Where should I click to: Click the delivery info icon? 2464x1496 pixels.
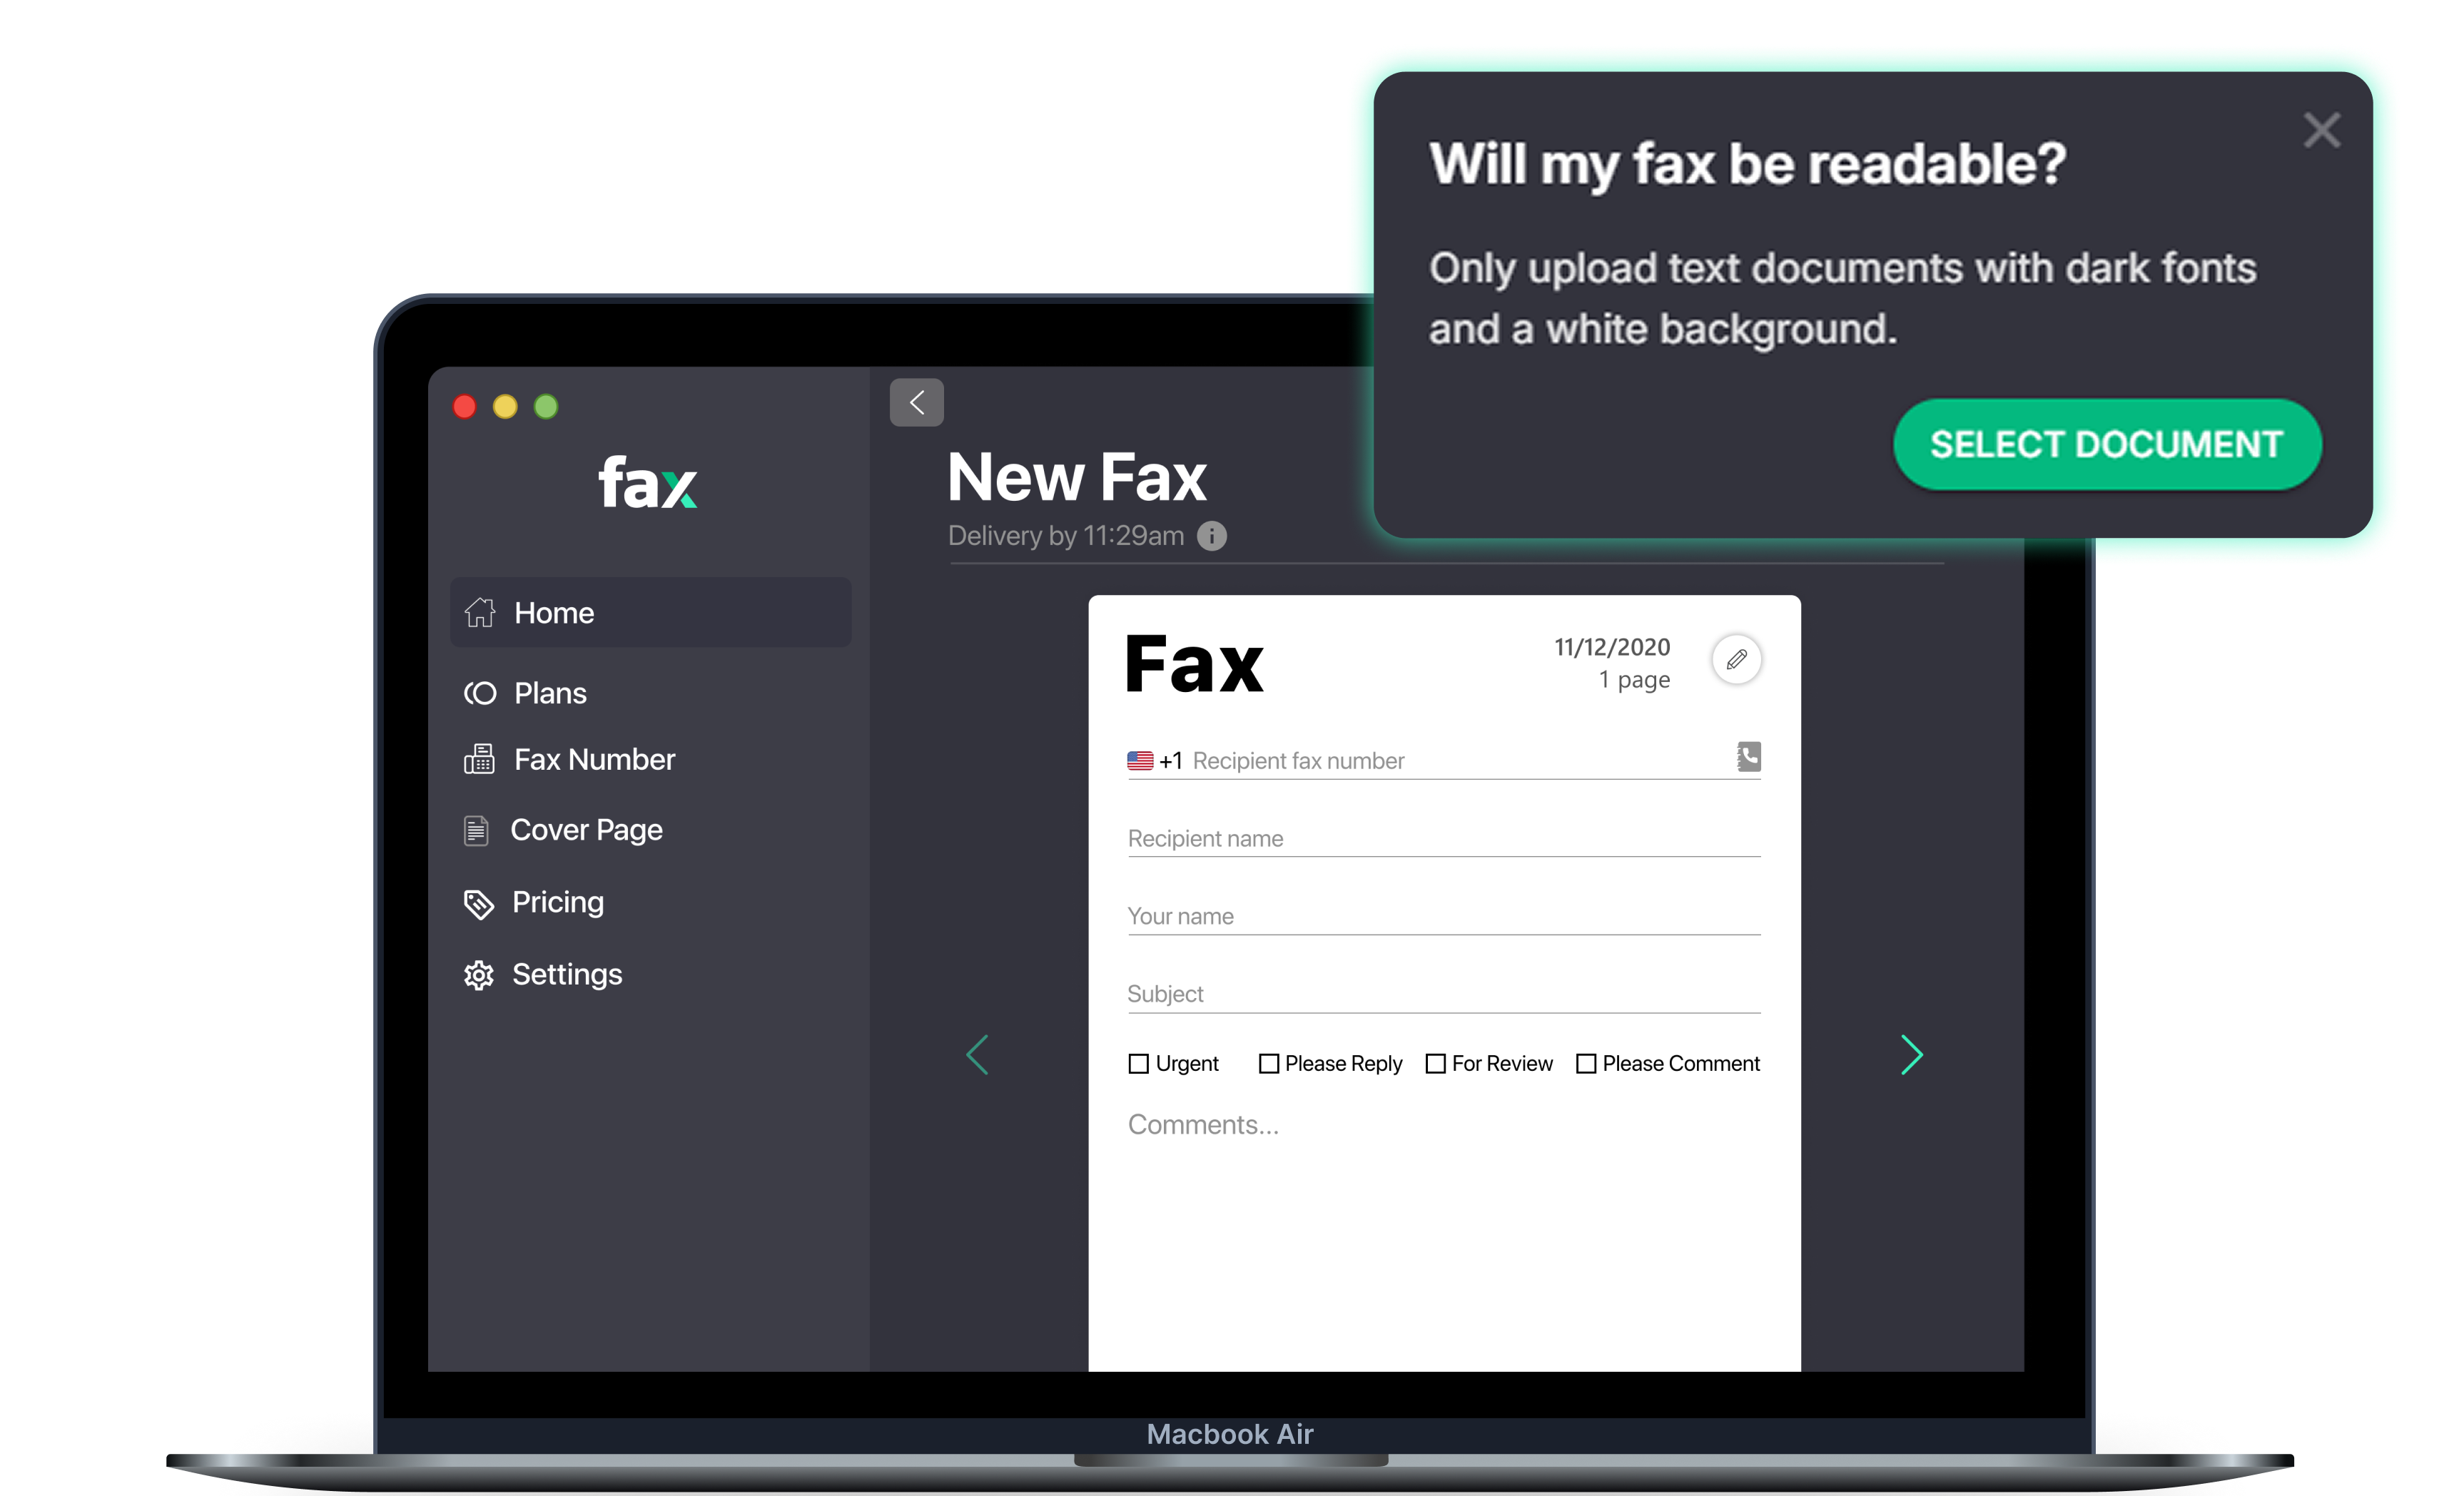tap(1212, 536)
